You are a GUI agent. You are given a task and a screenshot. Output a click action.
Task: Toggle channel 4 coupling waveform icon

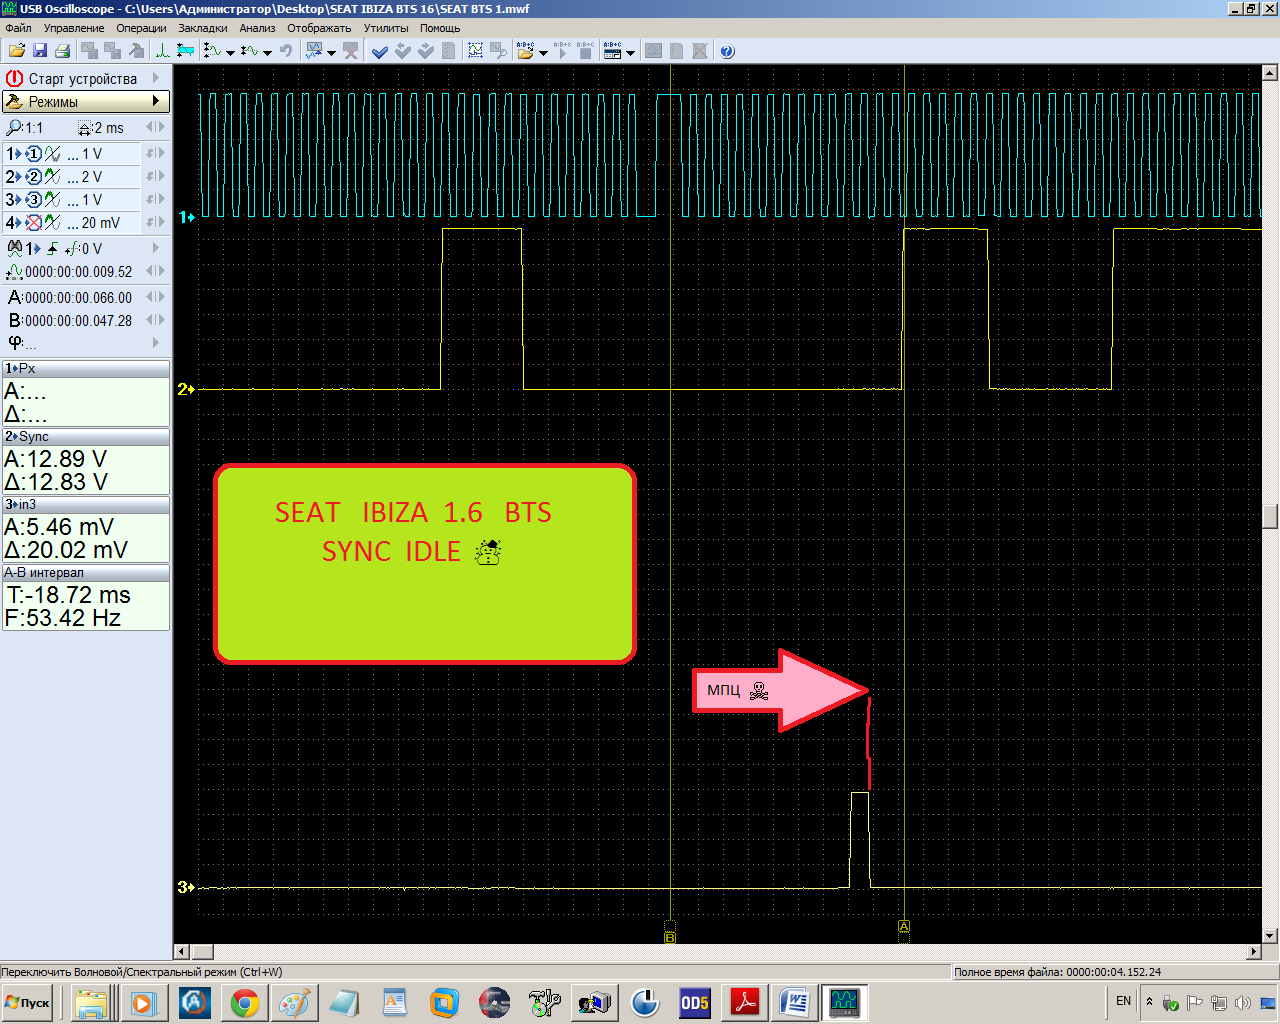[x=53, y=223]
